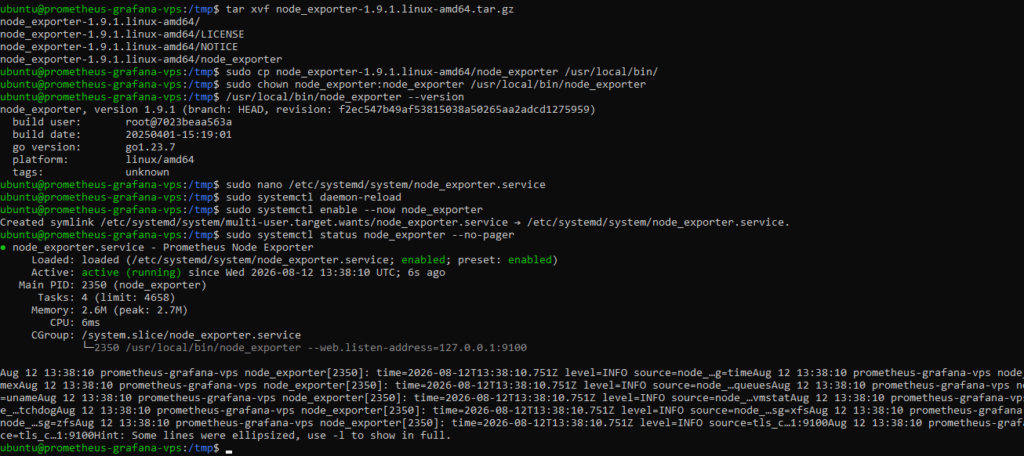Click the CPU 6ms value

(x=91, y=322)
